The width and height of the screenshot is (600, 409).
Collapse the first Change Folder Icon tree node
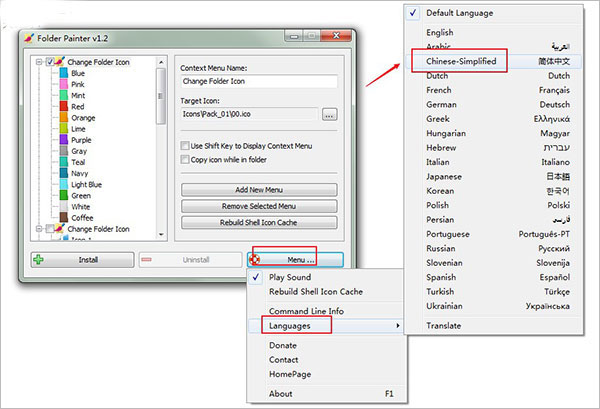point(38,62)
